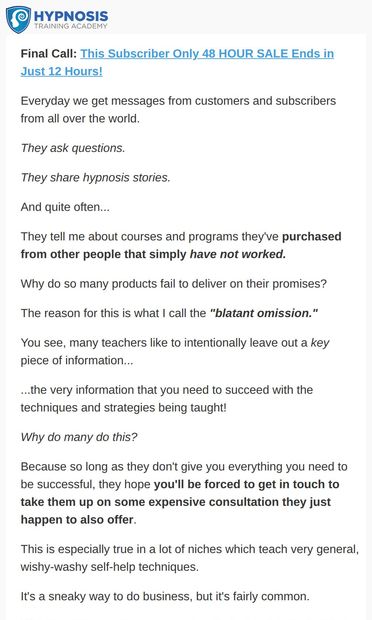Screen dimensions: 372x620
Task: Click the 'You see, many teachers' paragraph
Action: [175, 352]
